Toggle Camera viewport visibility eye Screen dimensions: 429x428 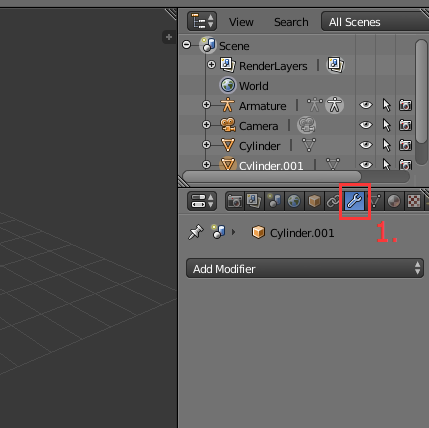(x=366, y=125)
